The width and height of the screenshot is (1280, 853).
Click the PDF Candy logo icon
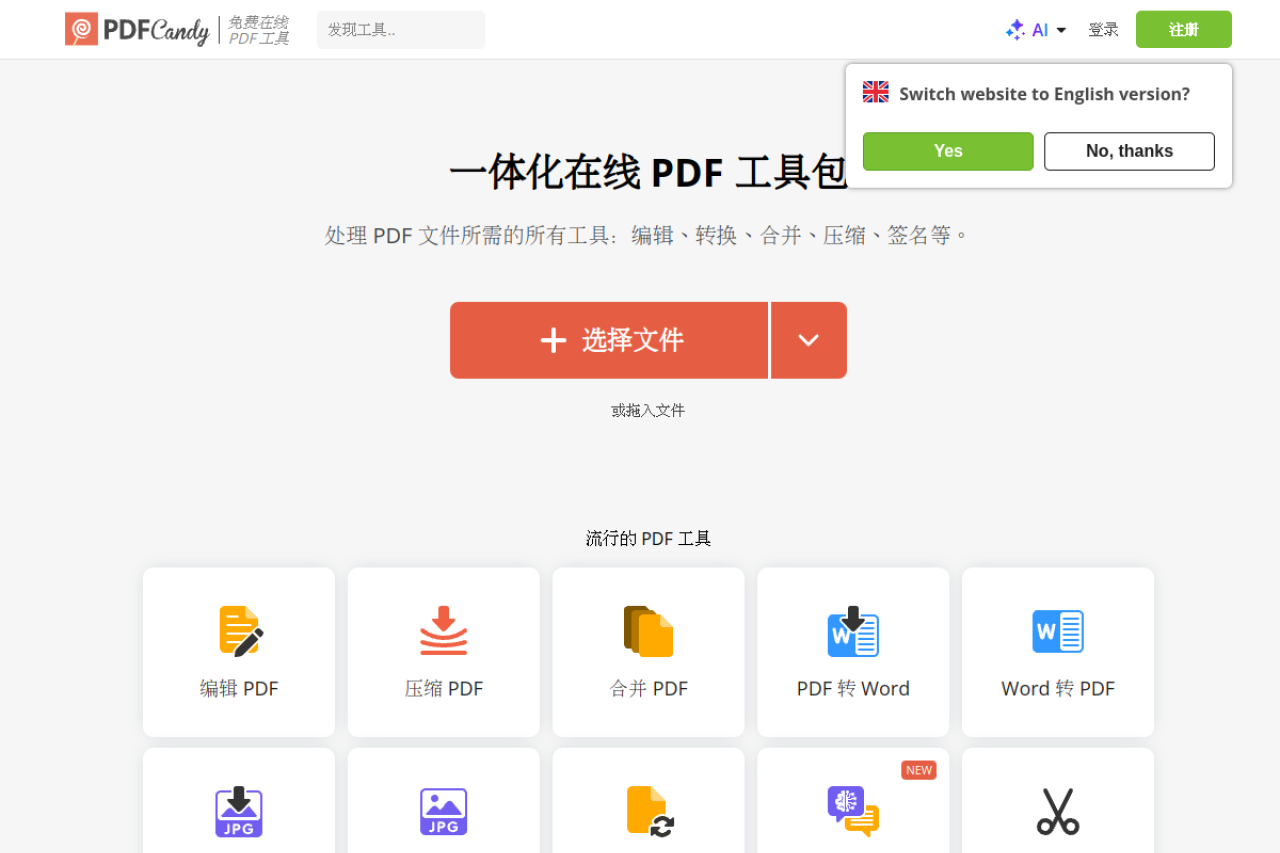pos(81,29)
